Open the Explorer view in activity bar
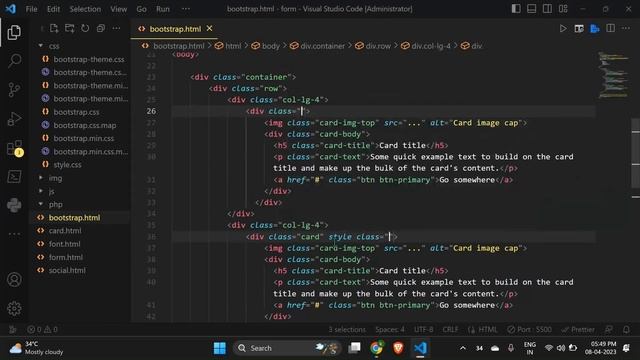The image size is (640, 360). [x=14, y=32]
